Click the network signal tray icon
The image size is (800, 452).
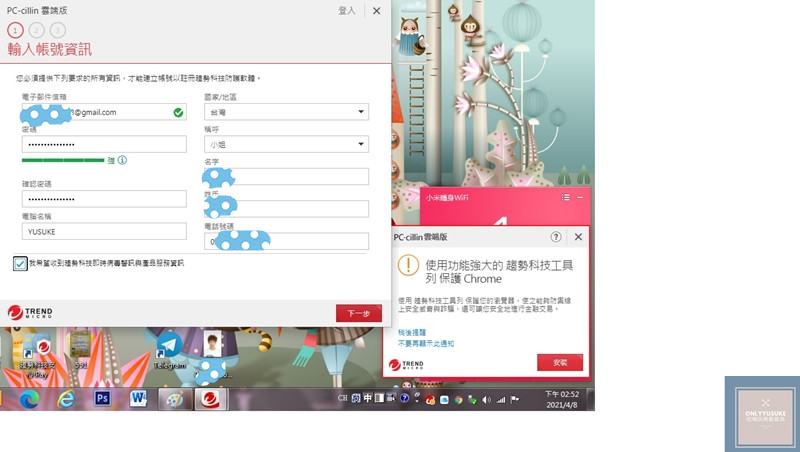[501, 400]
